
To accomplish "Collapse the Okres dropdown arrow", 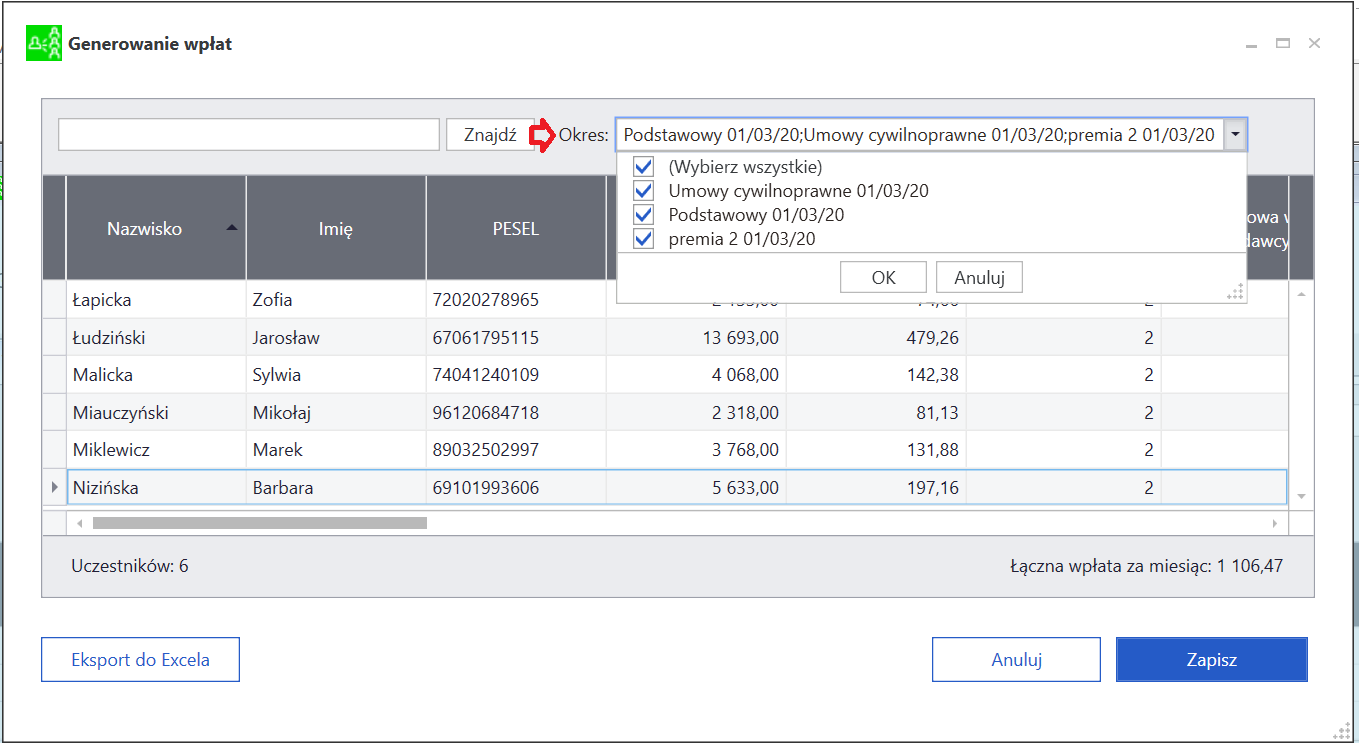I will pos(1236,134).
